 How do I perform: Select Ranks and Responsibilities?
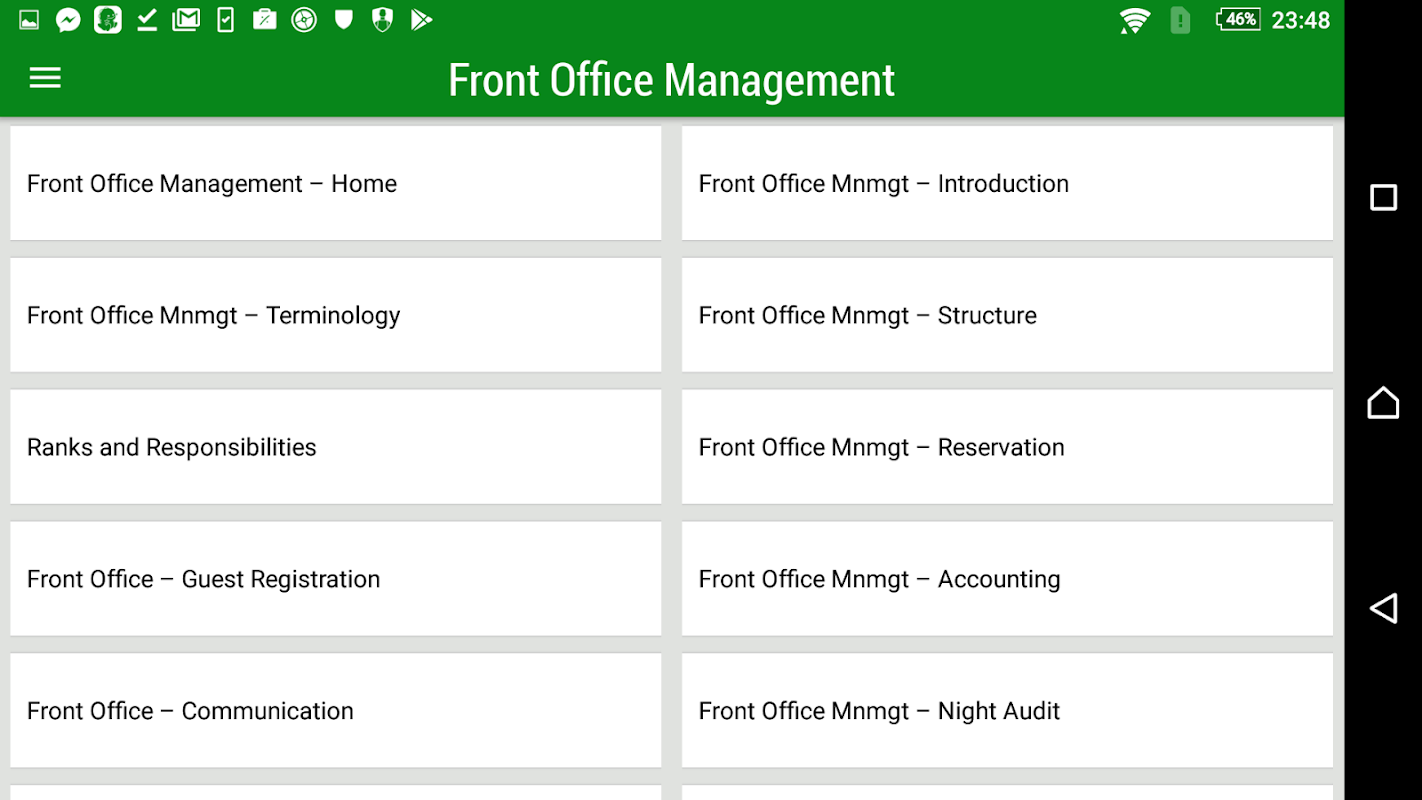(x=336, y=447)
